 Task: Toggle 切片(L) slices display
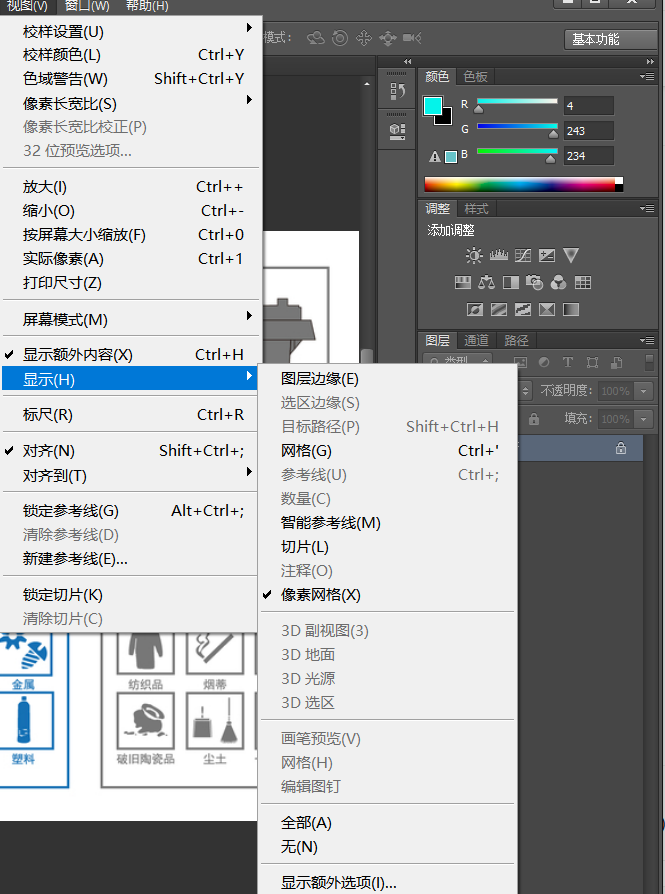388,547
